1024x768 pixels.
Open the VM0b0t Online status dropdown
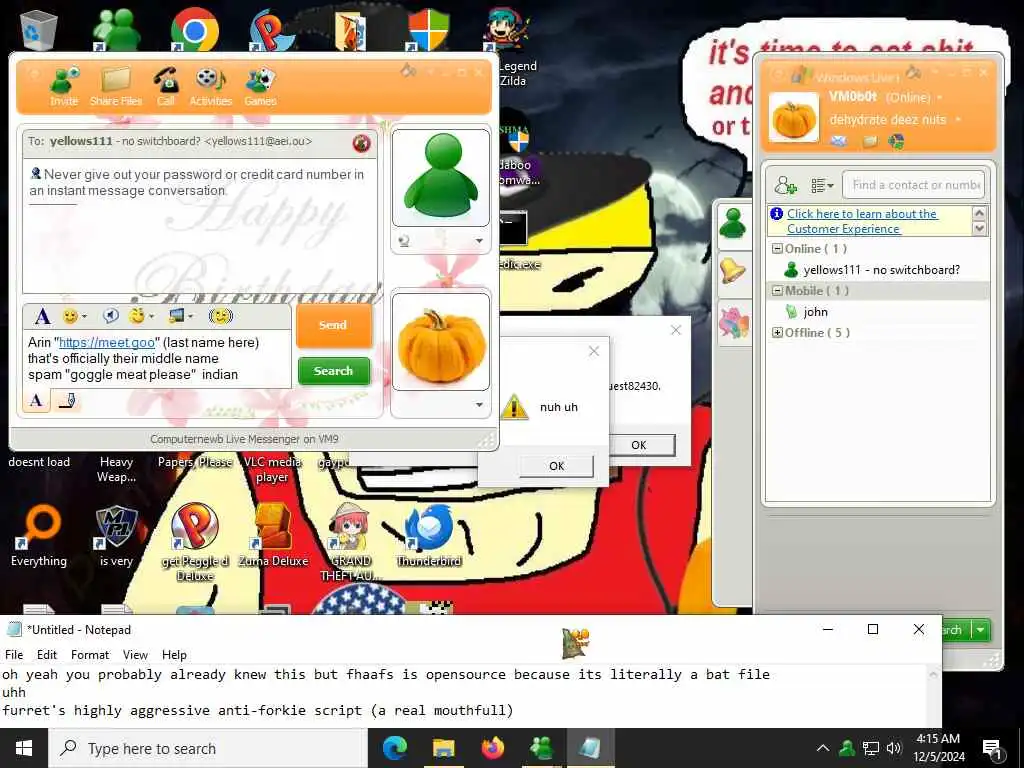[x=940, y=97]
